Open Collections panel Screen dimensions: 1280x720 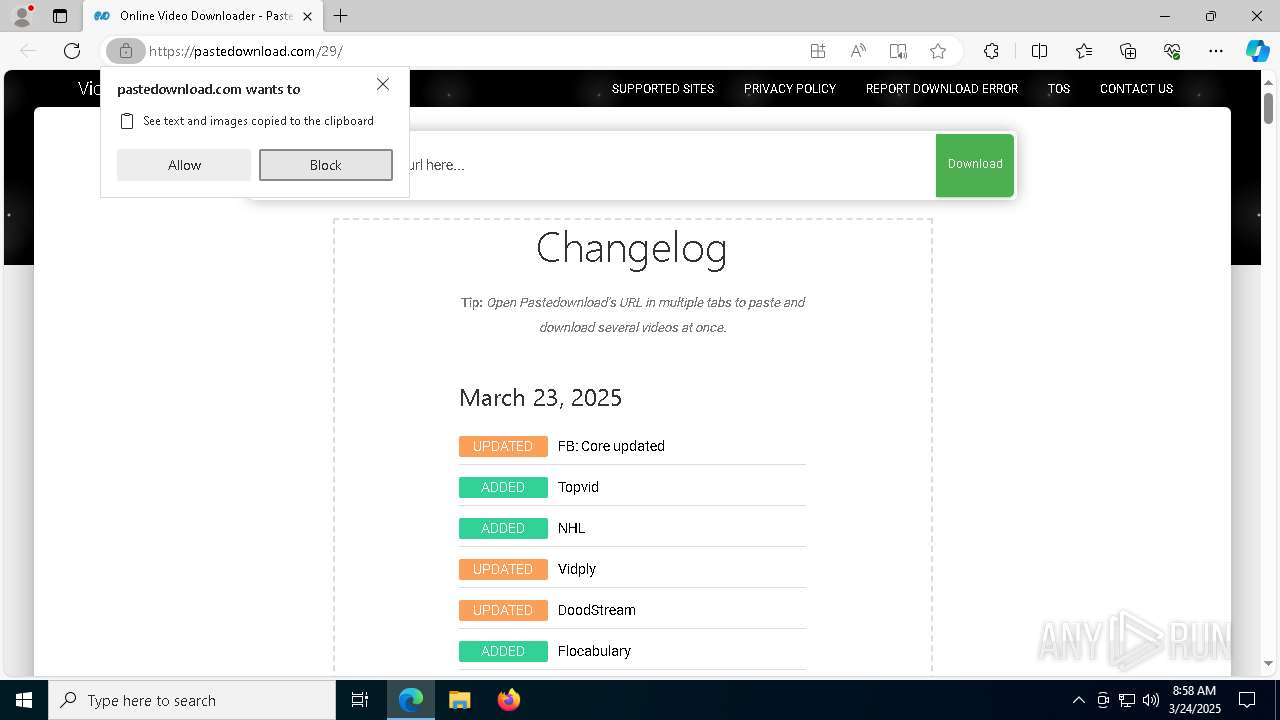click(1128, 51)
